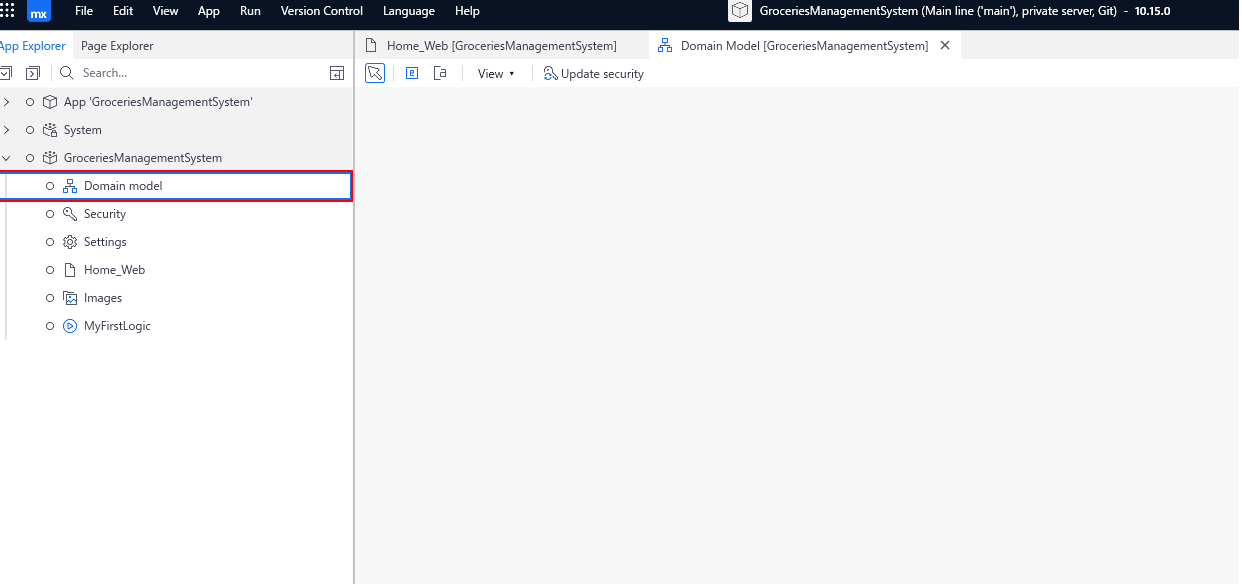Select the Entity tool in toolbar

pyautogui.click(x=412, y=73)
